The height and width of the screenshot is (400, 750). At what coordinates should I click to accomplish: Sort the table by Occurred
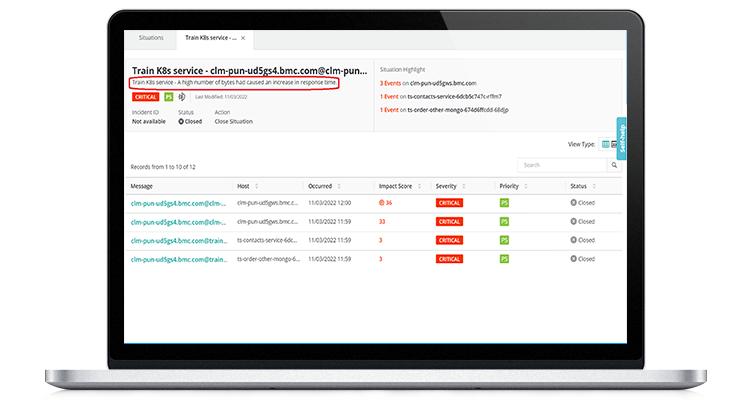(339, 186)
